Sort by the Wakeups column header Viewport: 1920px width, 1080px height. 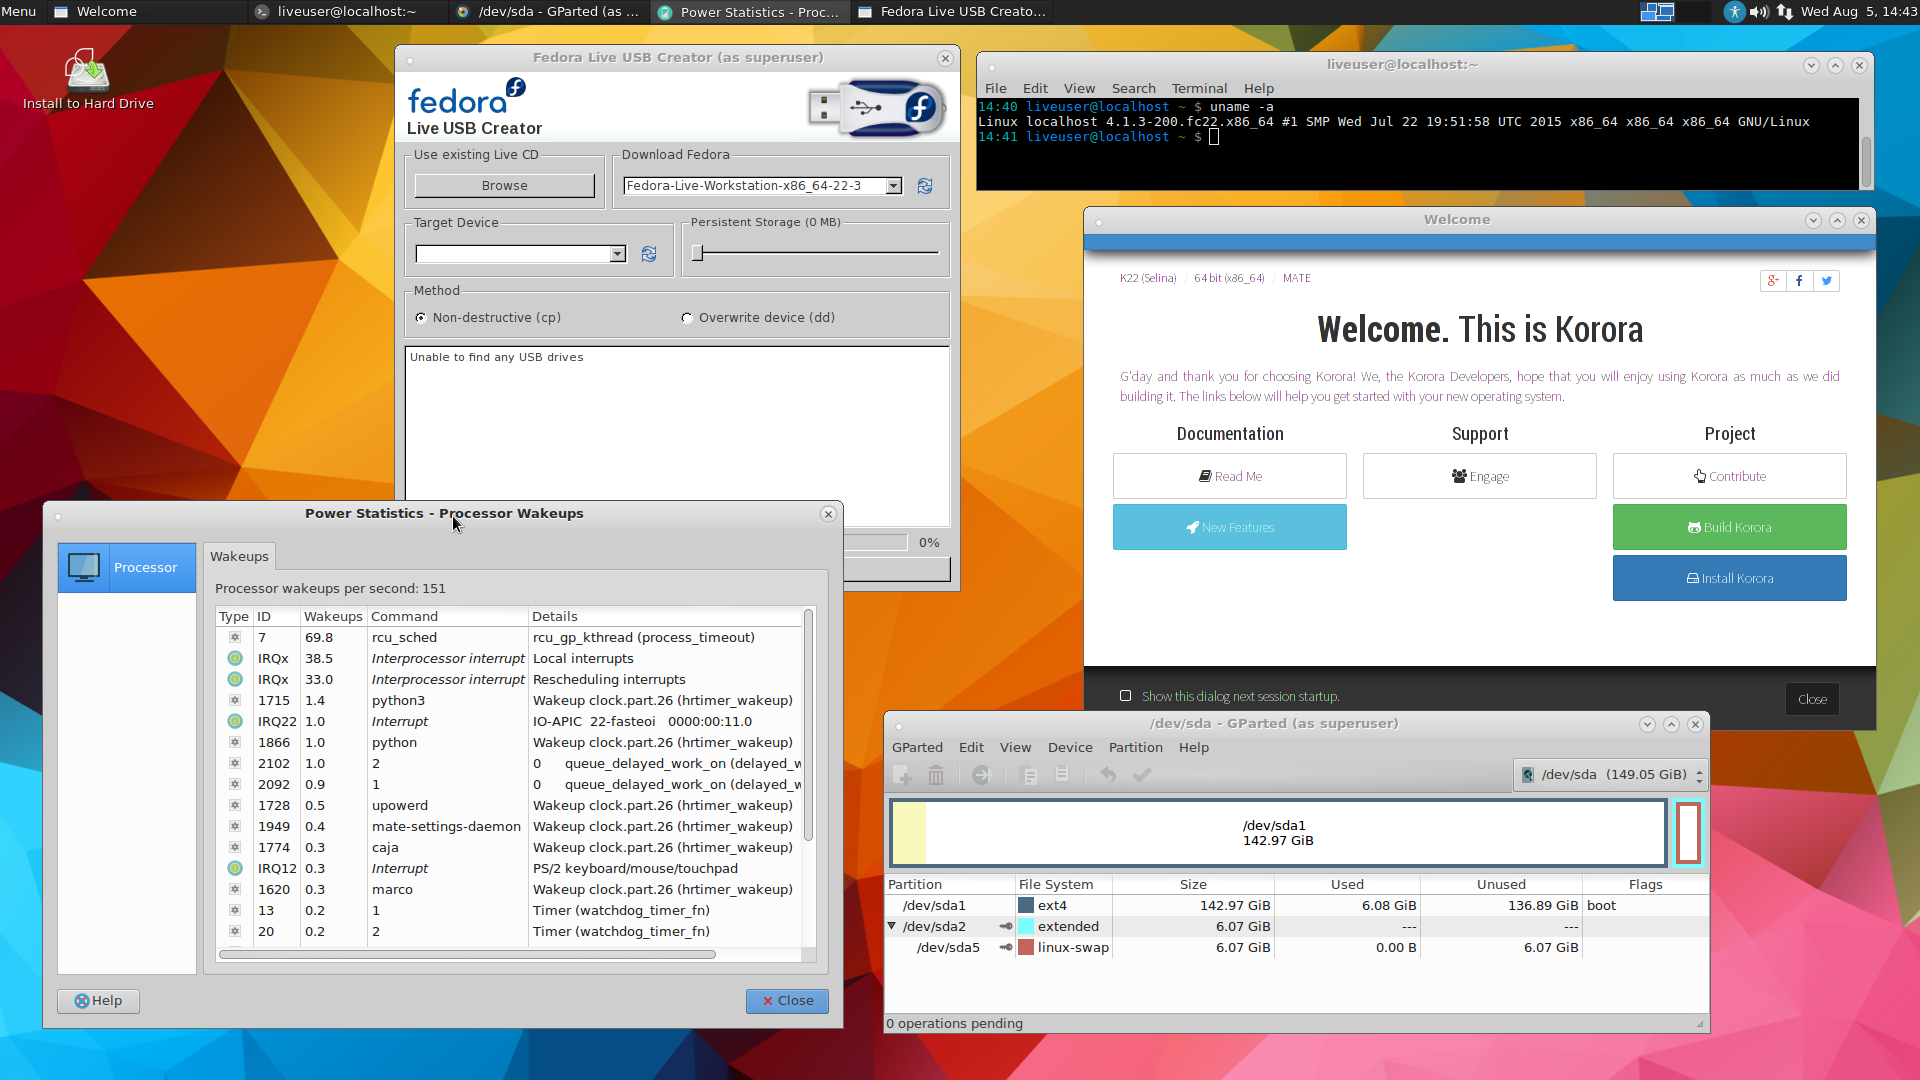[333, 616]
